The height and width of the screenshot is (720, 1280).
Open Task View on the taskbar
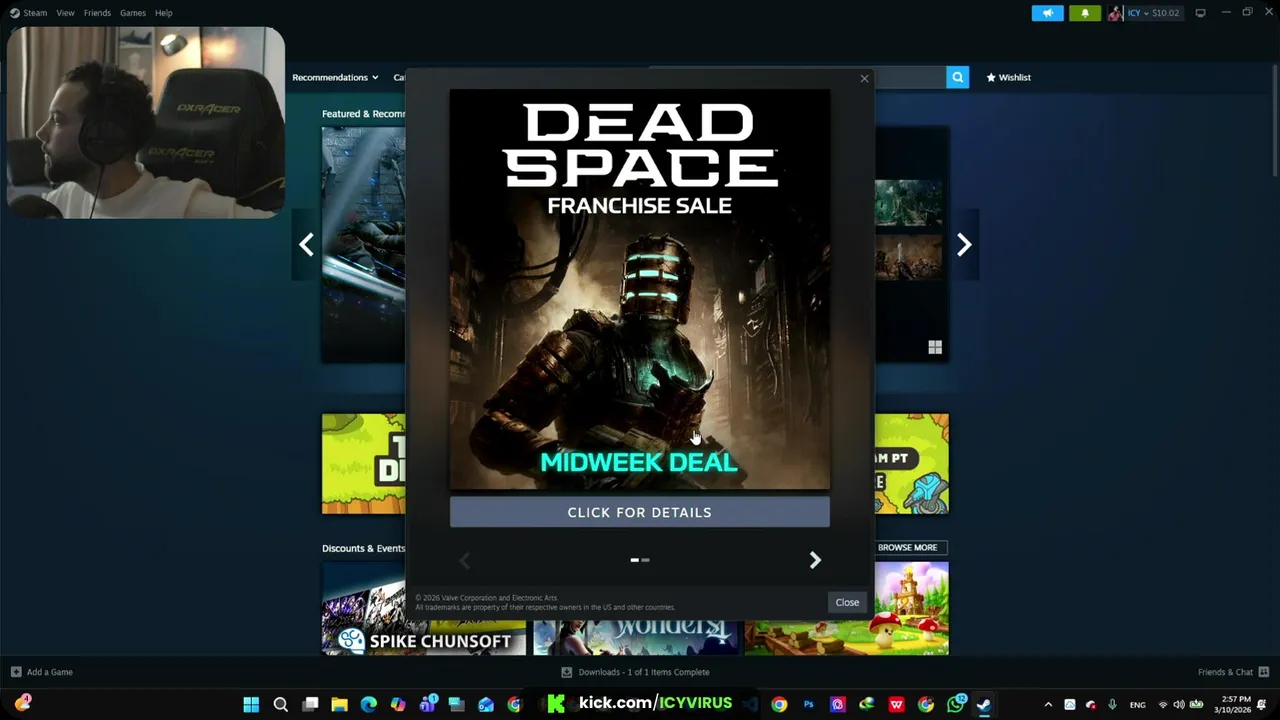click(310, 704)
